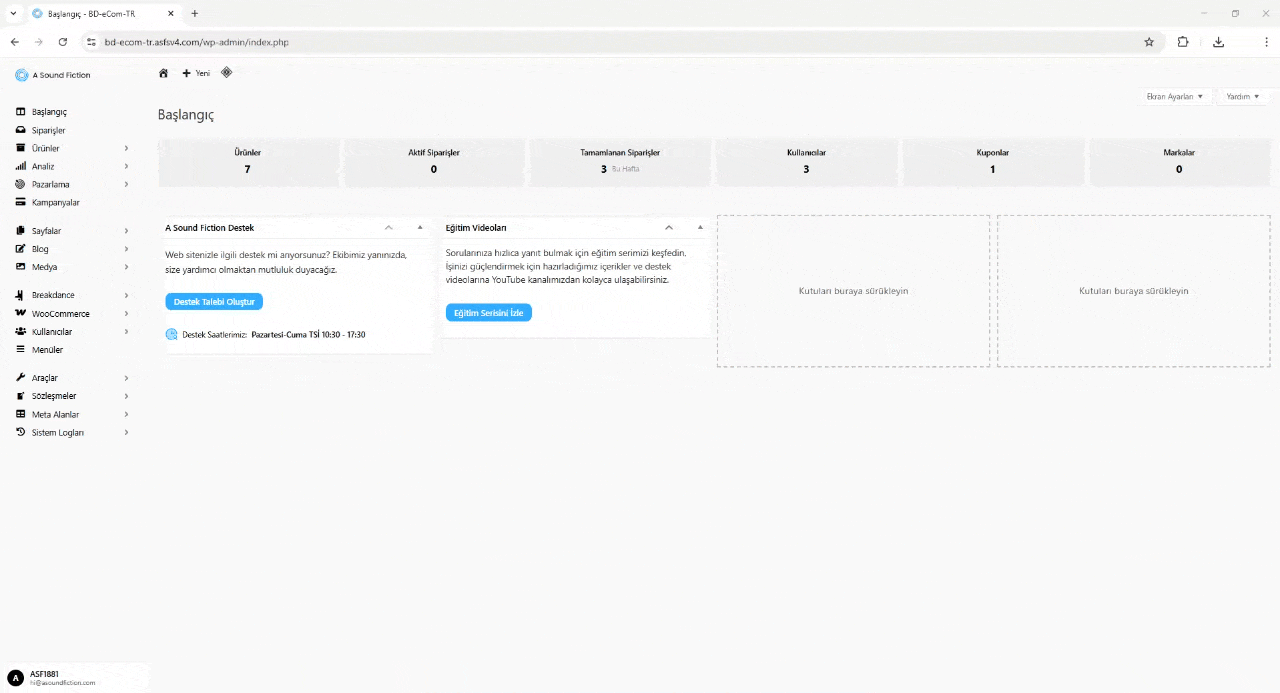Open the Yardım dropdown
This screenshot has height=693, width=1280.
tap(1242, 96)
